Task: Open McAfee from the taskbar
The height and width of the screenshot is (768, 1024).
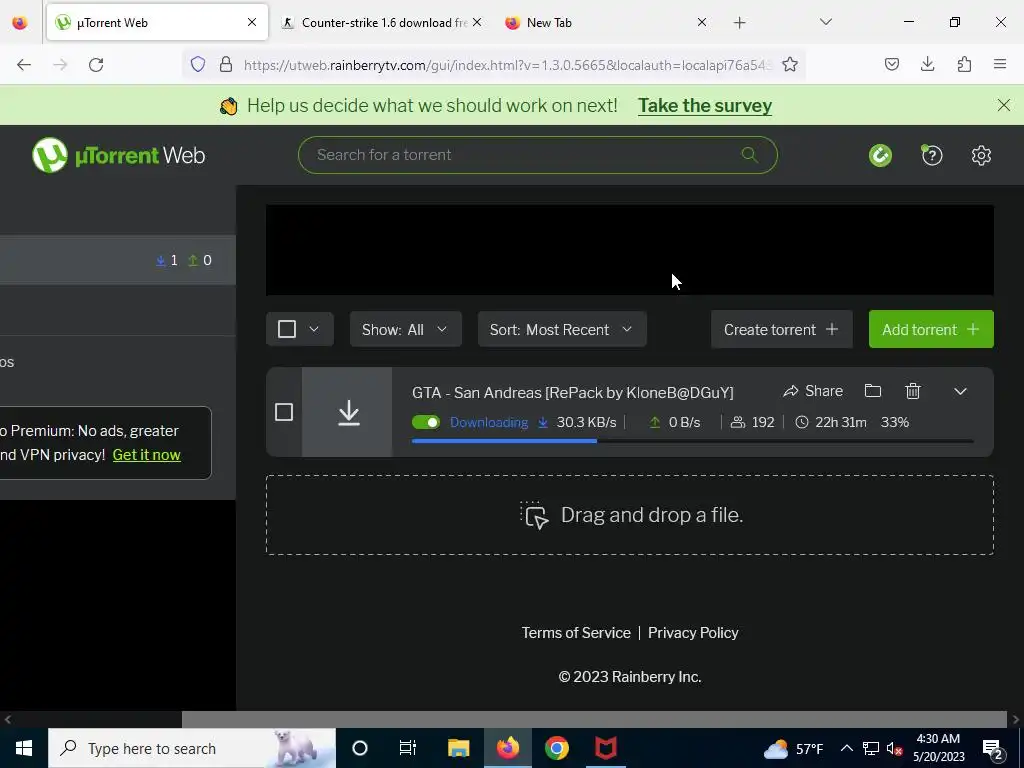Action: [605, 748]
